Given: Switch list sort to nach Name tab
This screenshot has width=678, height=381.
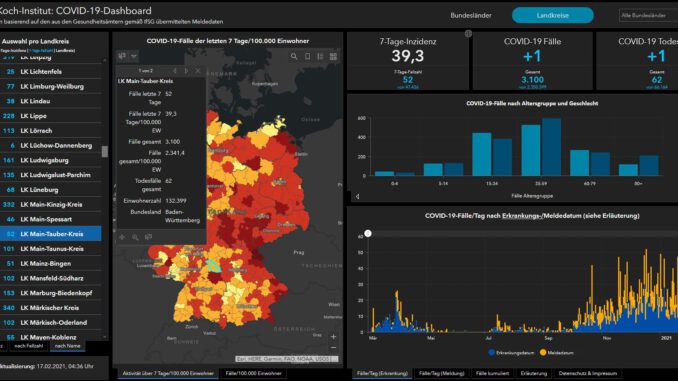Looking at the screenshot, I should (x=67, y=346).
